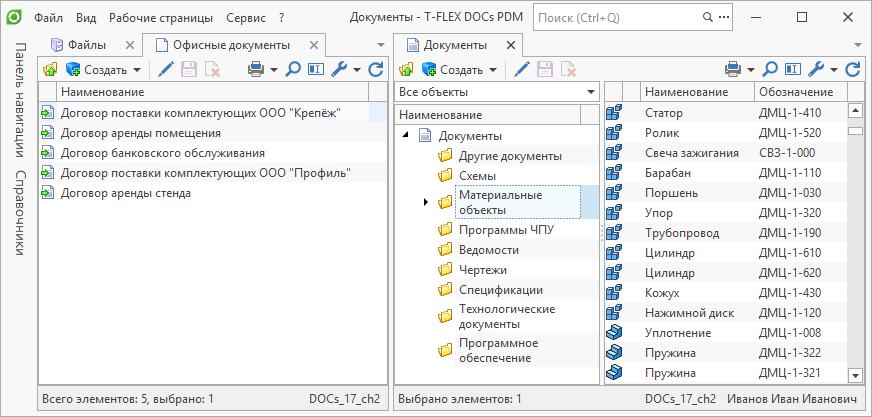Viewport: 872px width, 417px height.
Task: Close the Офисные документы tab
Action: click(x=314, y=45)
